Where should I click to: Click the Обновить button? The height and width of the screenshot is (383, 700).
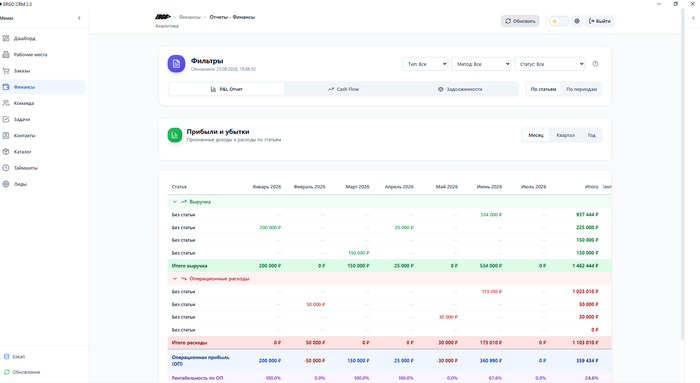[520, 21]
